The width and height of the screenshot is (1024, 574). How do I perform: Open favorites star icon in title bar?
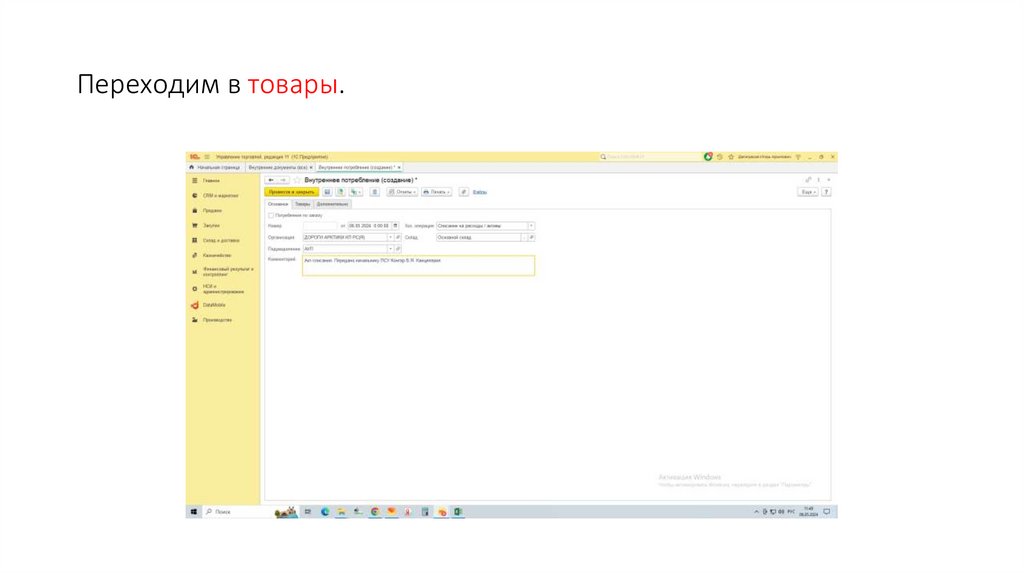pos(731,157)
